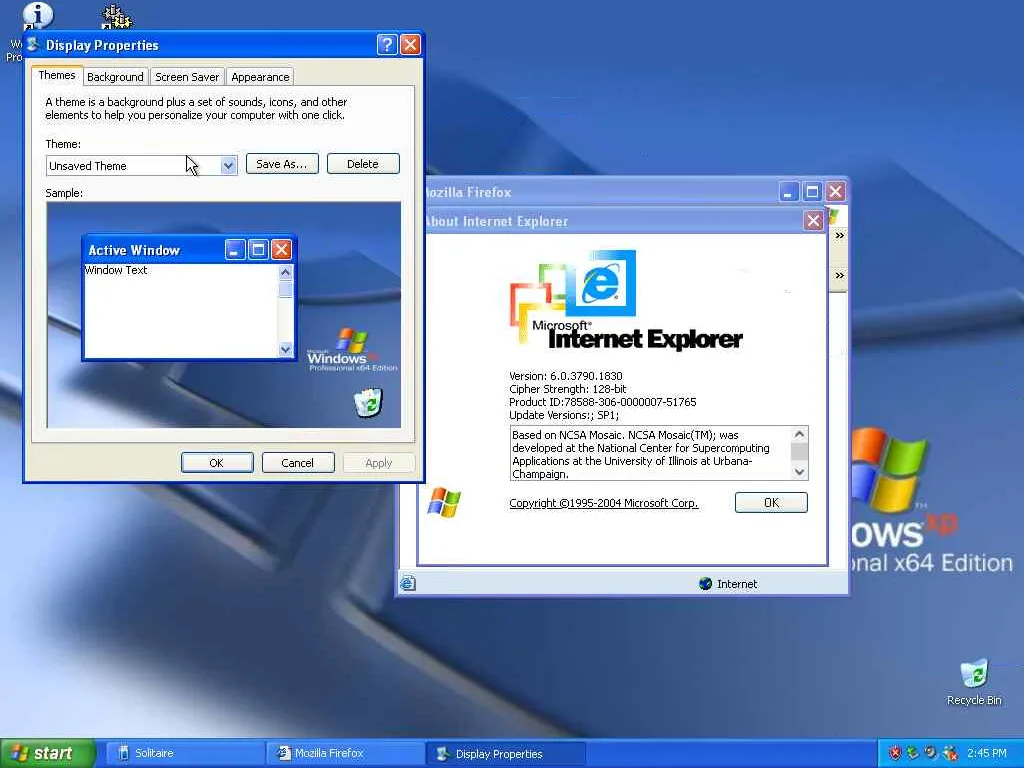
Task: Click the info desktop icon at top left
Action: point(38,16)
